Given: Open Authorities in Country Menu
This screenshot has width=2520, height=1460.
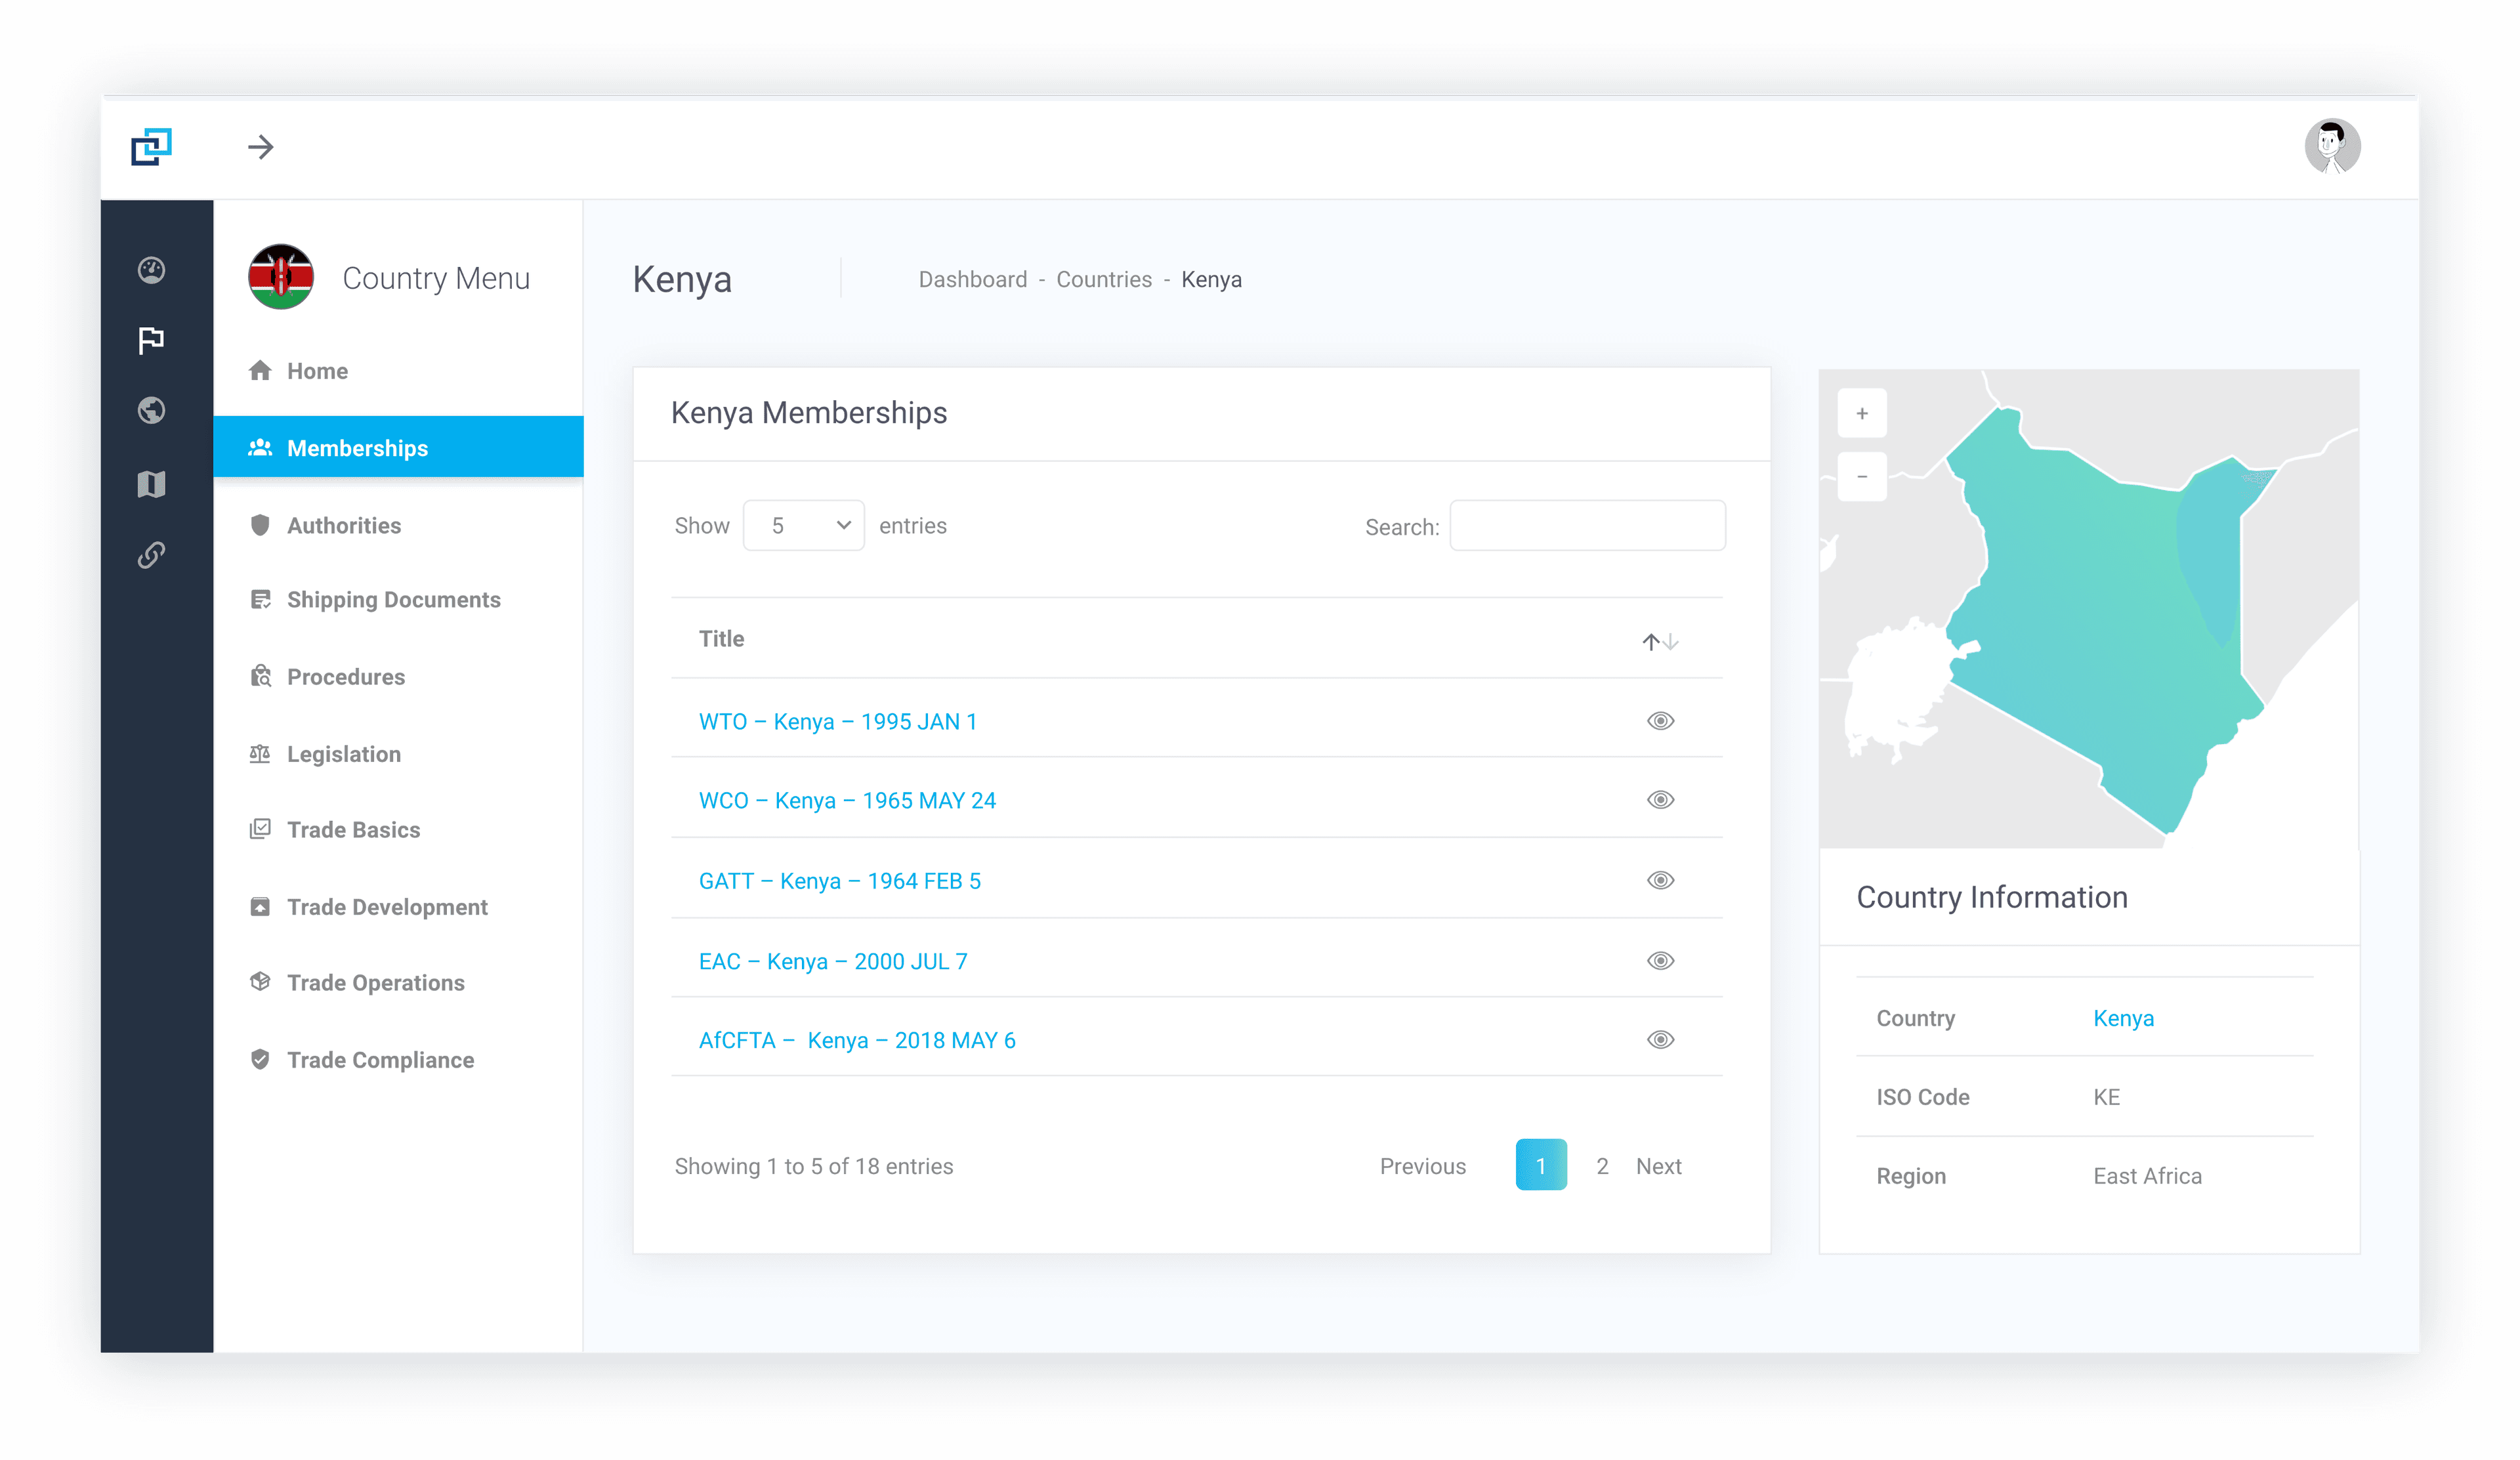Looking at the screenshot, I should (x=344, y=525).
